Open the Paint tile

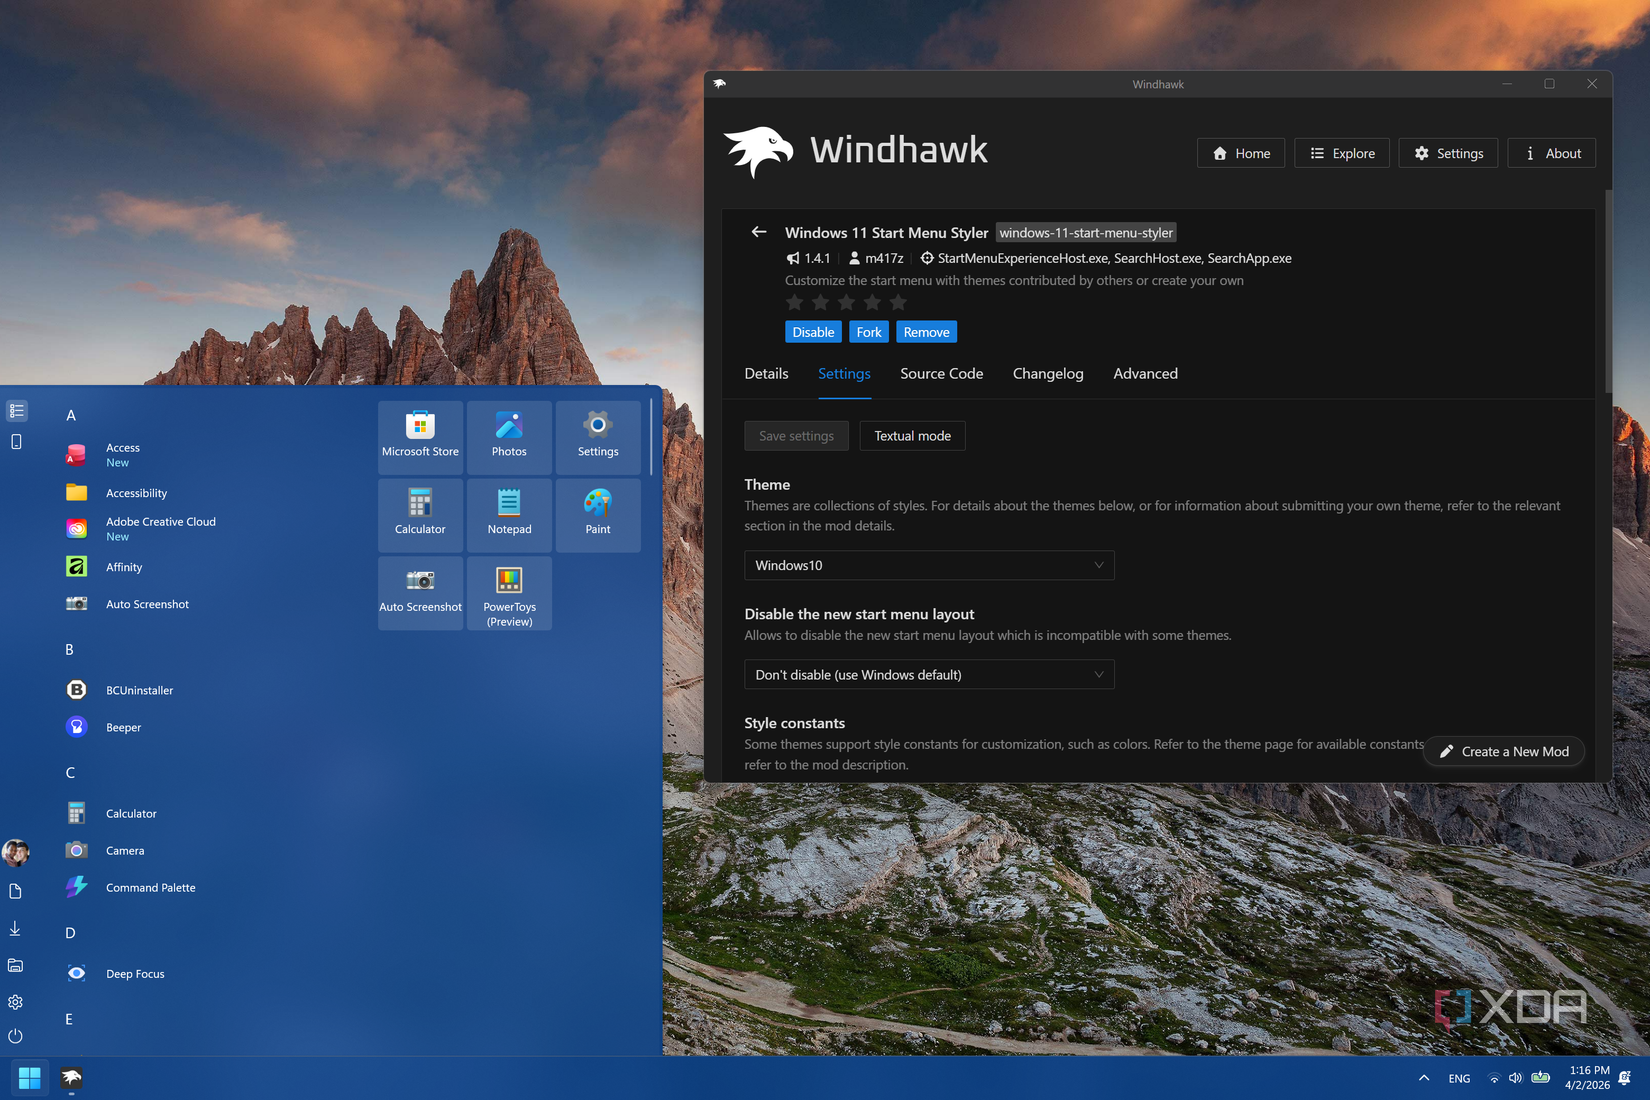pyautogui.click(x=598, y=514)
